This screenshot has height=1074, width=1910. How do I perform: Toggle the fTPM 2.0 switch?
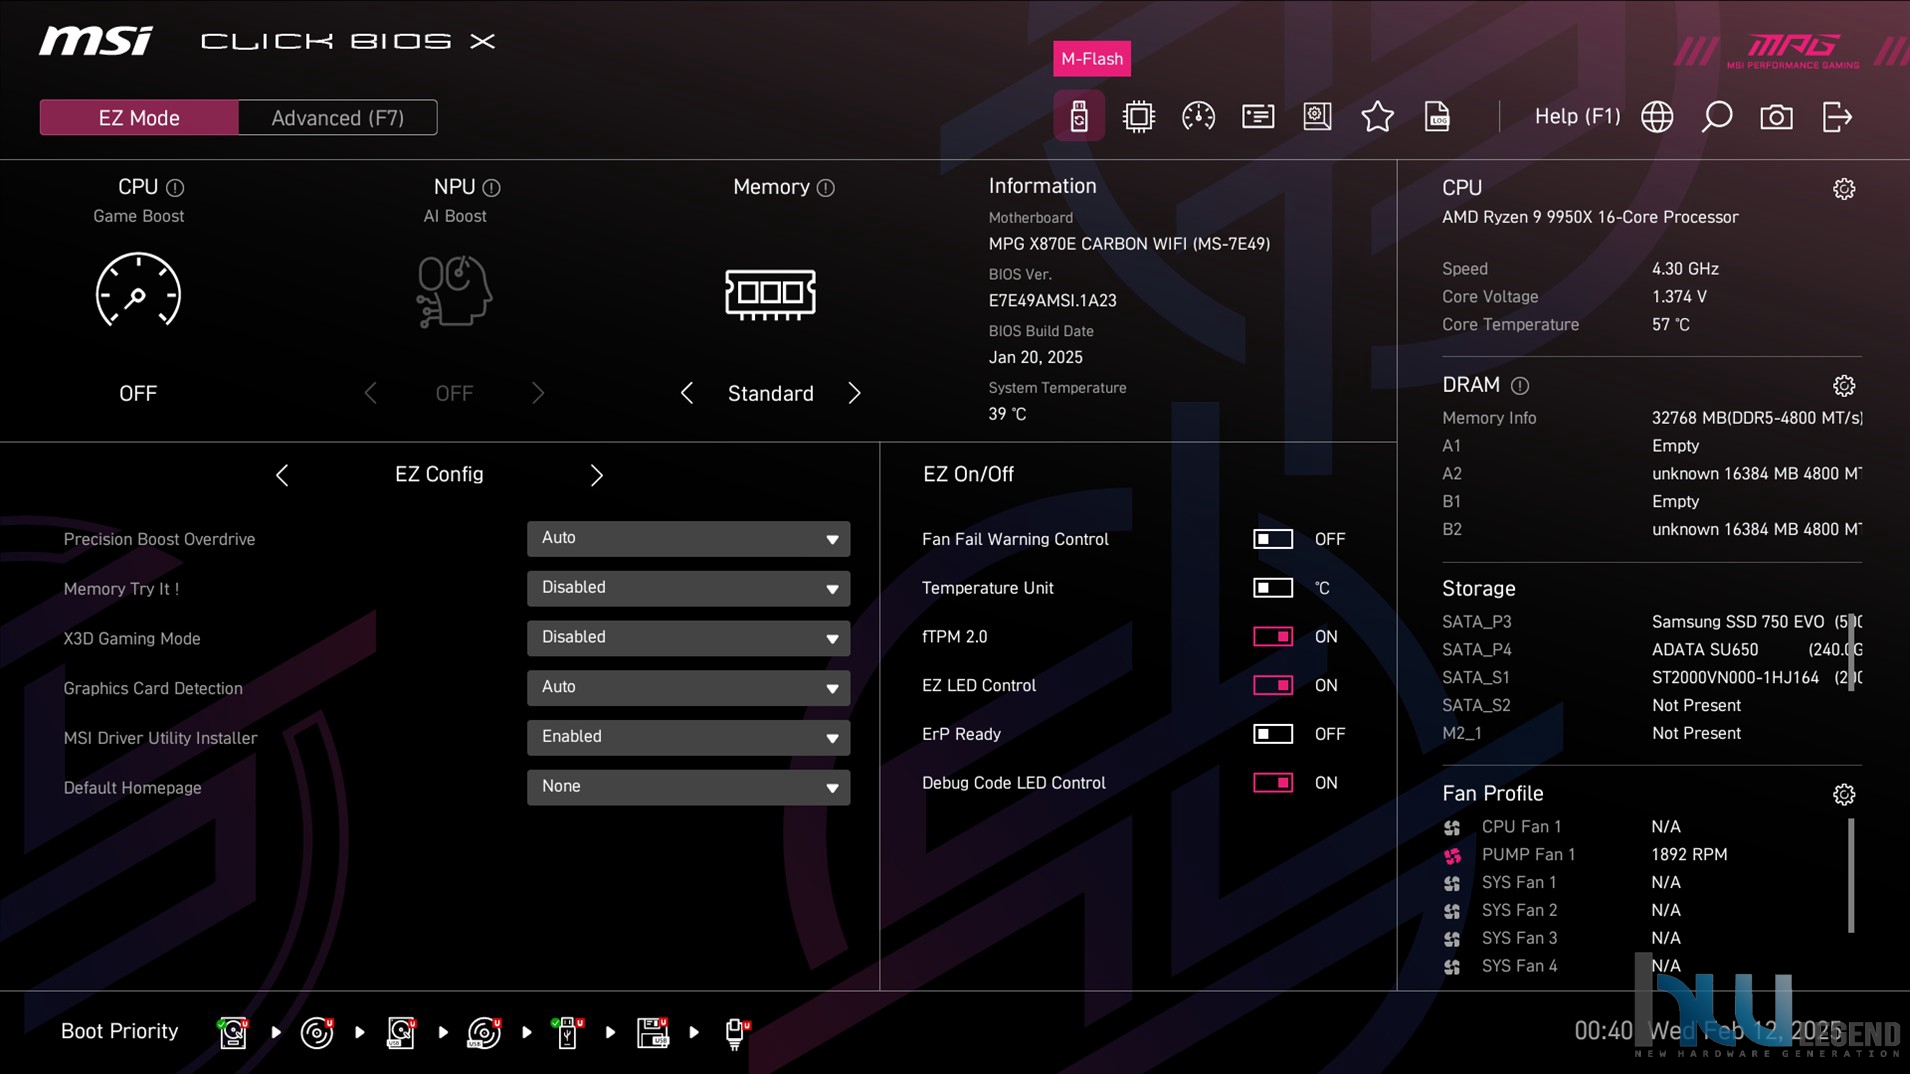coord(1273,637)
